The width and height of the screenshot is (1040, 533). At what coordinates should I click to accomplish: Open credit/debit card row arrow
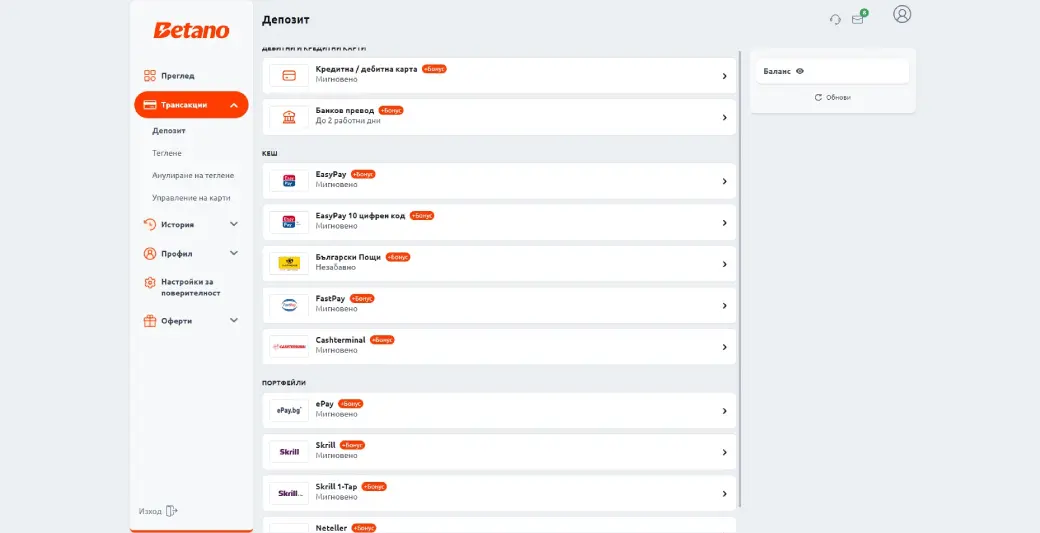725,76
